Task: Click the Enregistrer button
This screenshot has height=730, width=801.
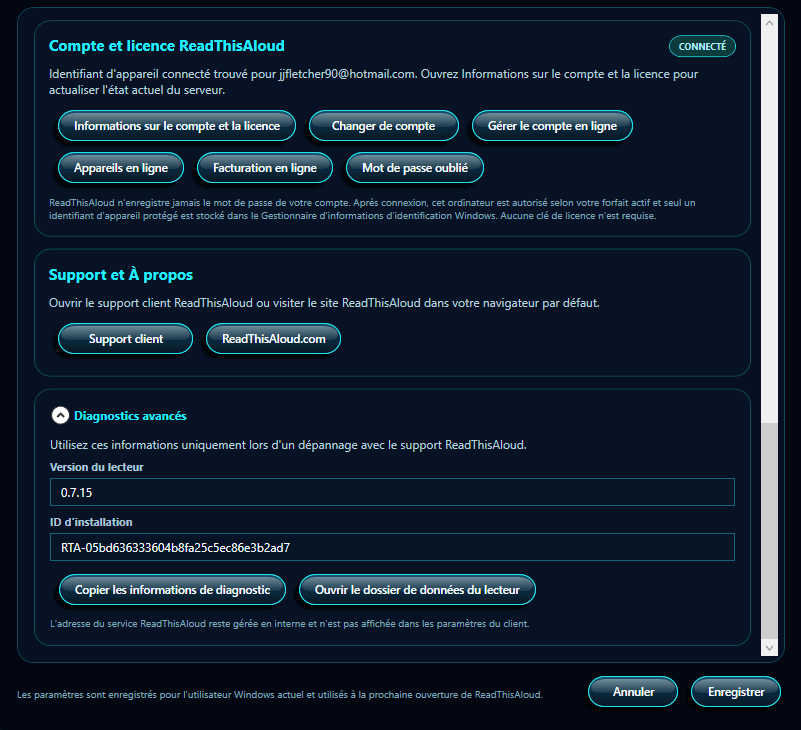Action: click(736, 692)
